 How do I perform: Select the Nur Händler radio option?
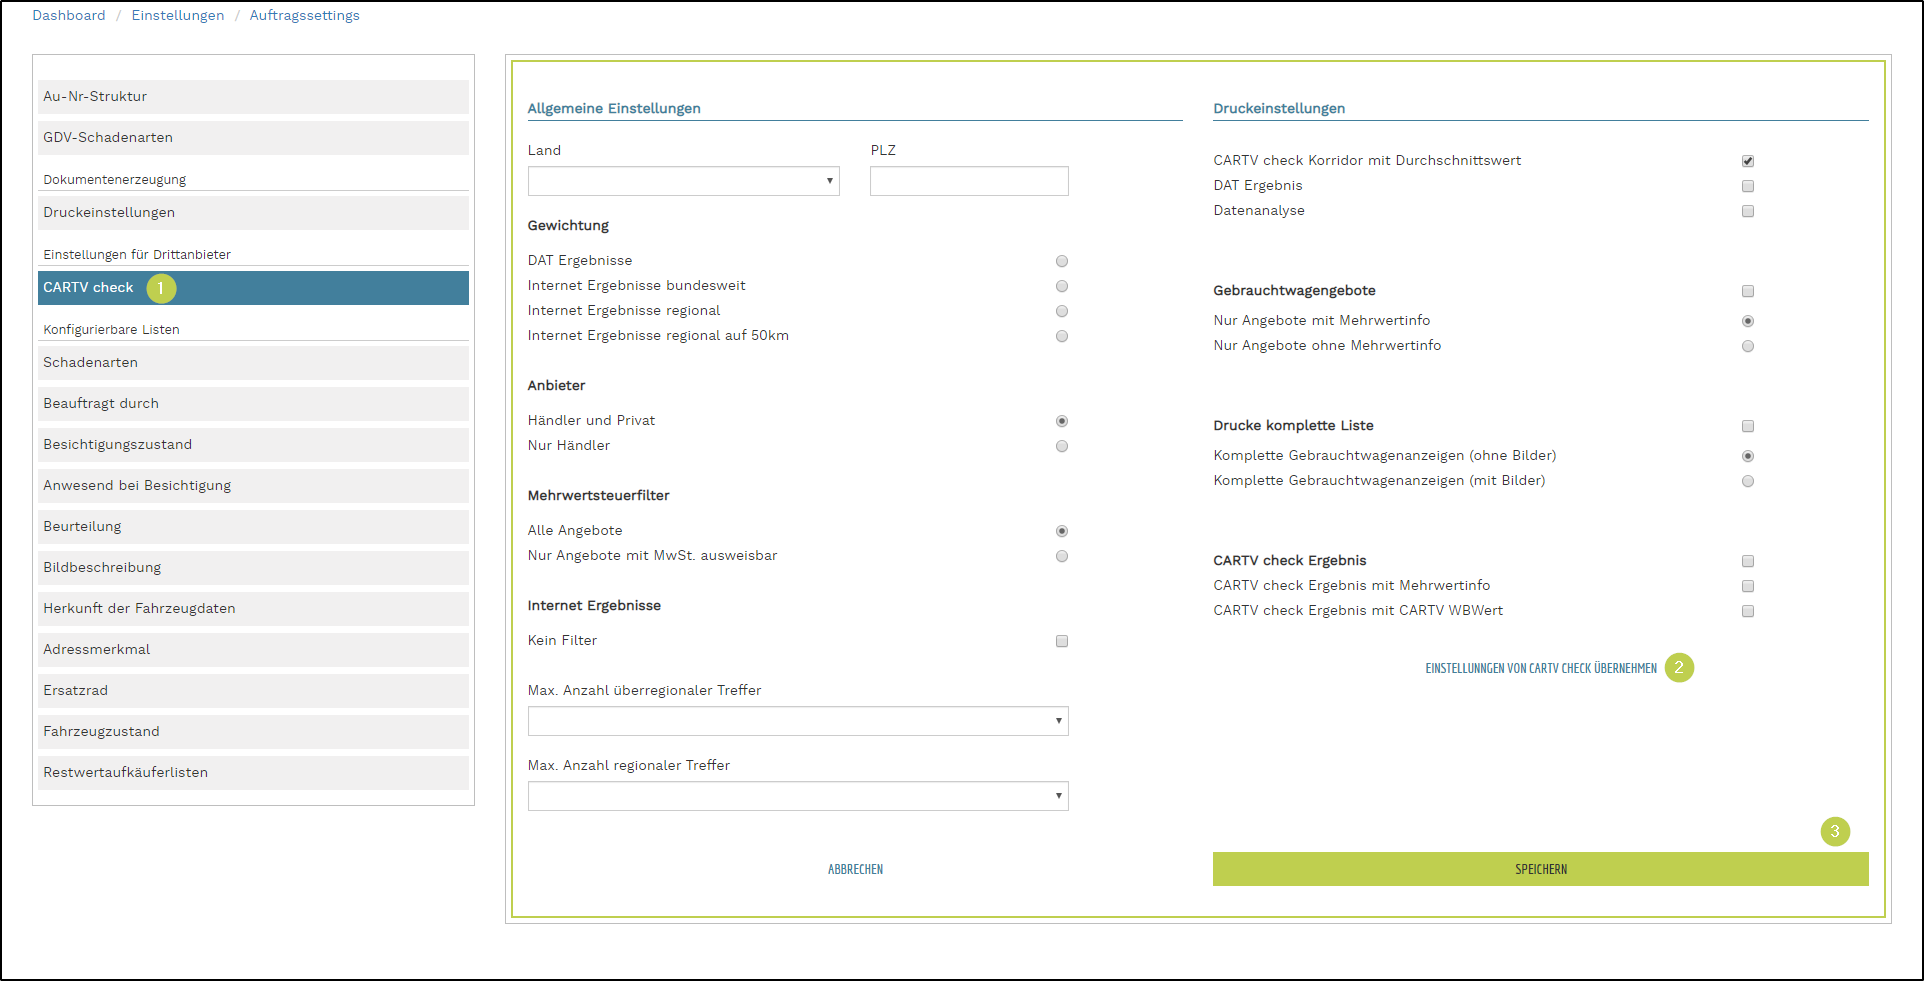pos(1062,446)
